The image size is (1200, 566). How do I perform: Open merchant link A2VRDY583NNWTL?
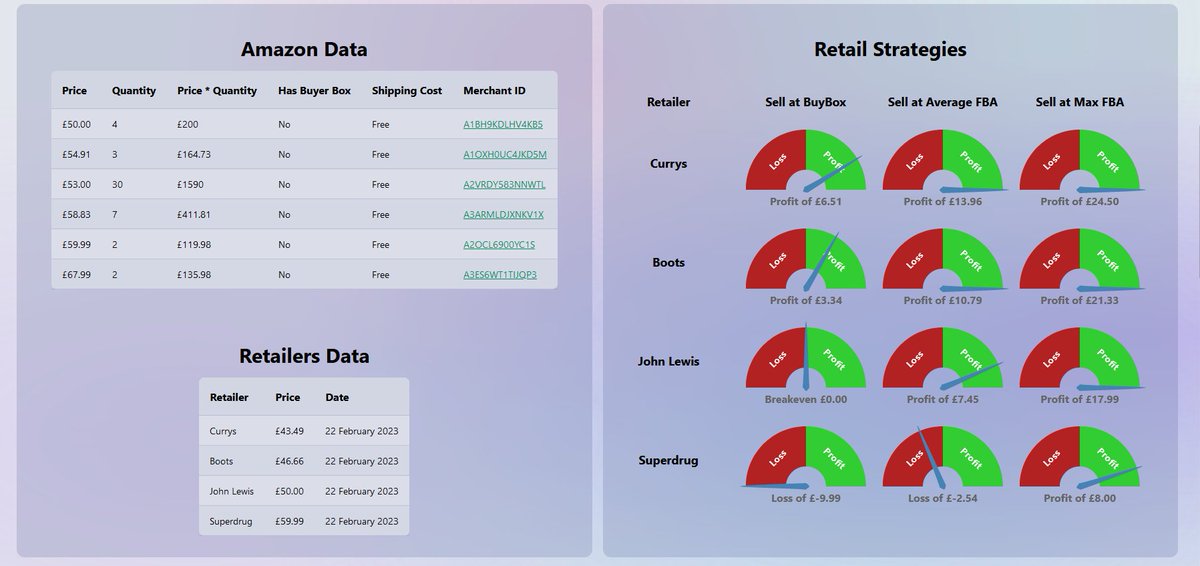pos(504,184)
